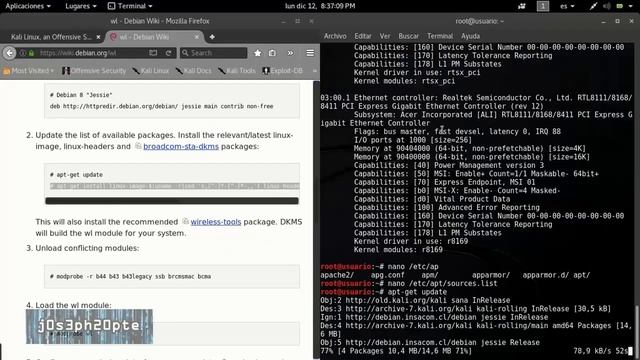Open Exploit-DB bookmark
The width and height of the screenshot is (640, 360).
(283, 71)
